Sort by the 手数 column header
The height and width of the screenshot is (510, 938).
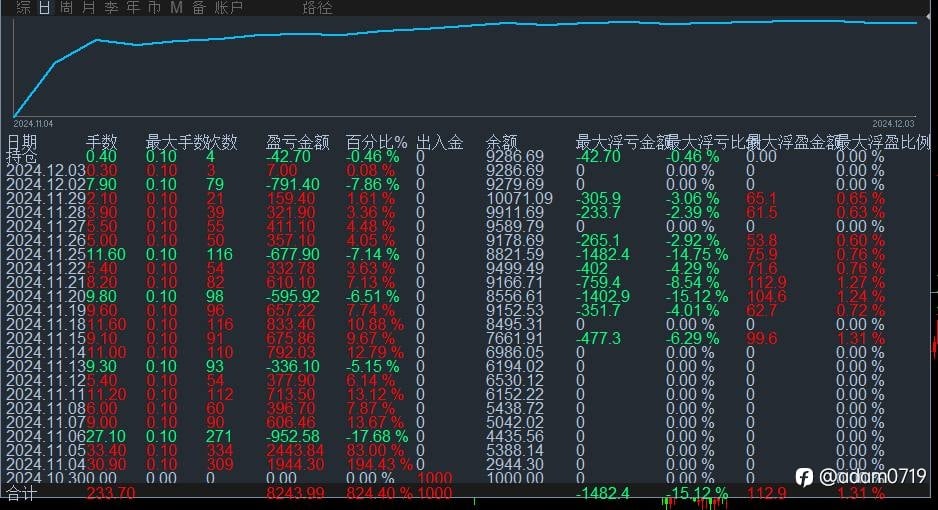pos(101,142)
